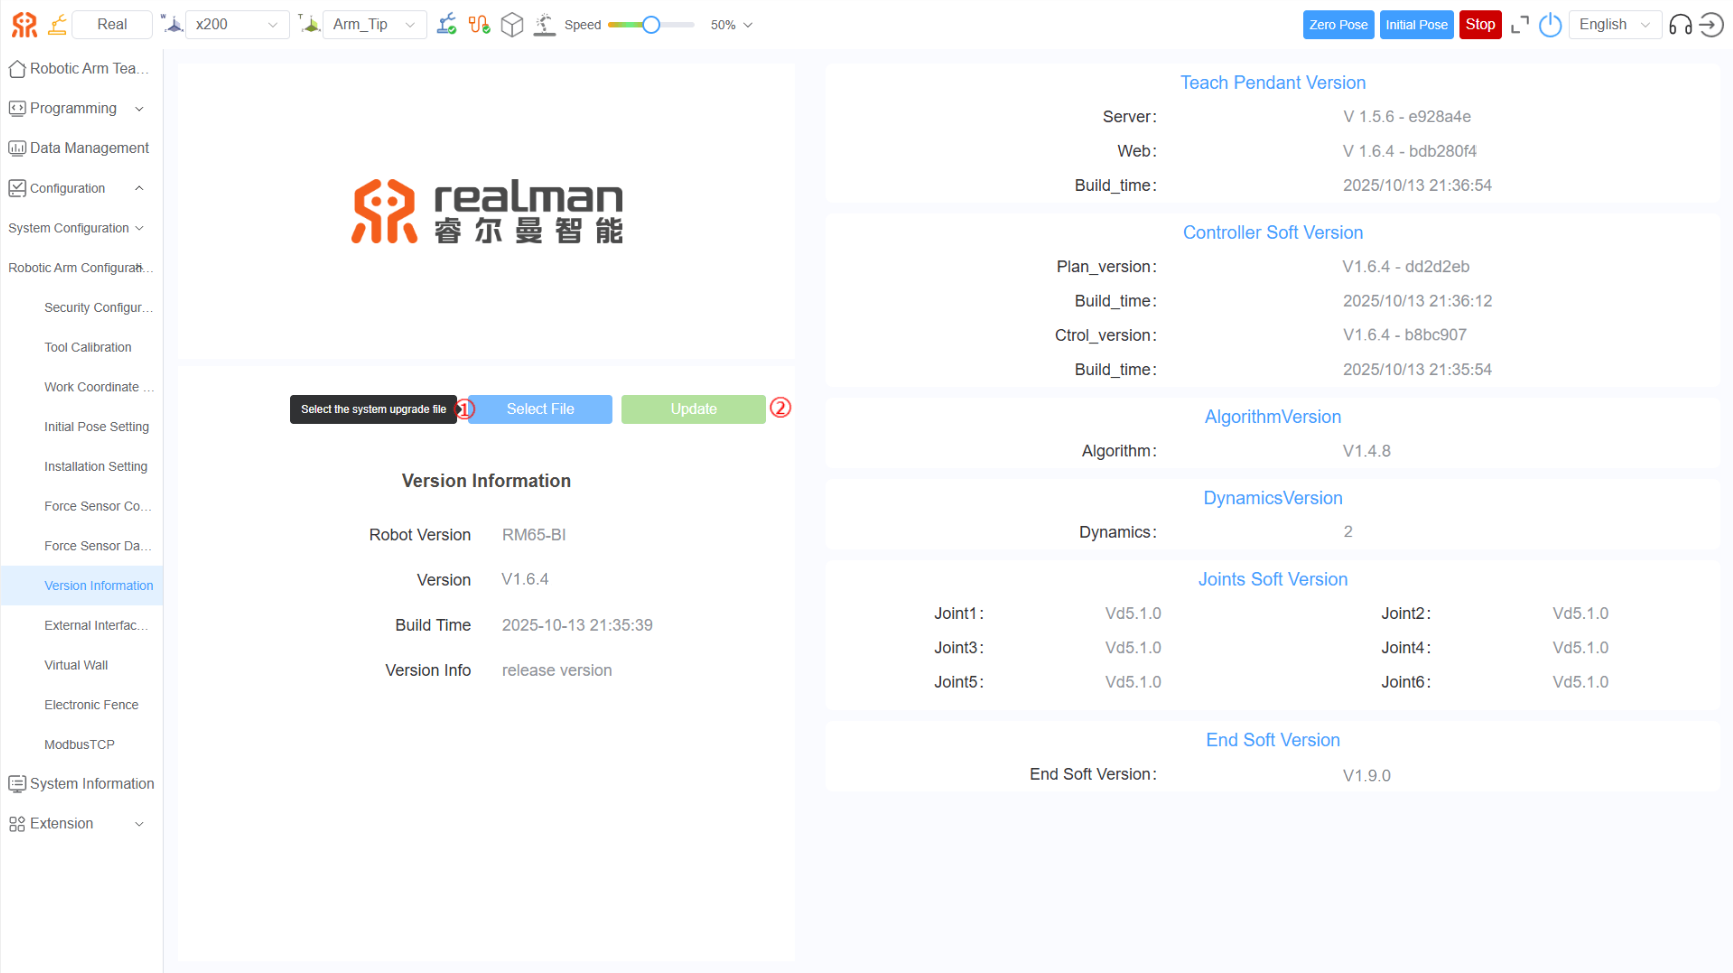1733x973 pixels.
Task: Click the blue power icon
Action: pos(1550,25)
